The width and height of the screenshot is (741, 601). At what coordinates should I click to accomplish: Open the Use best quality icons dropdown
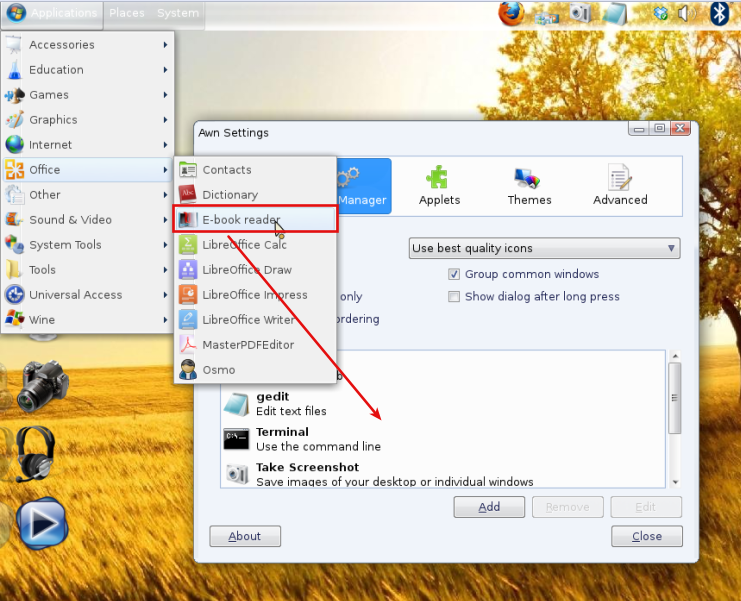pos(544,248)
